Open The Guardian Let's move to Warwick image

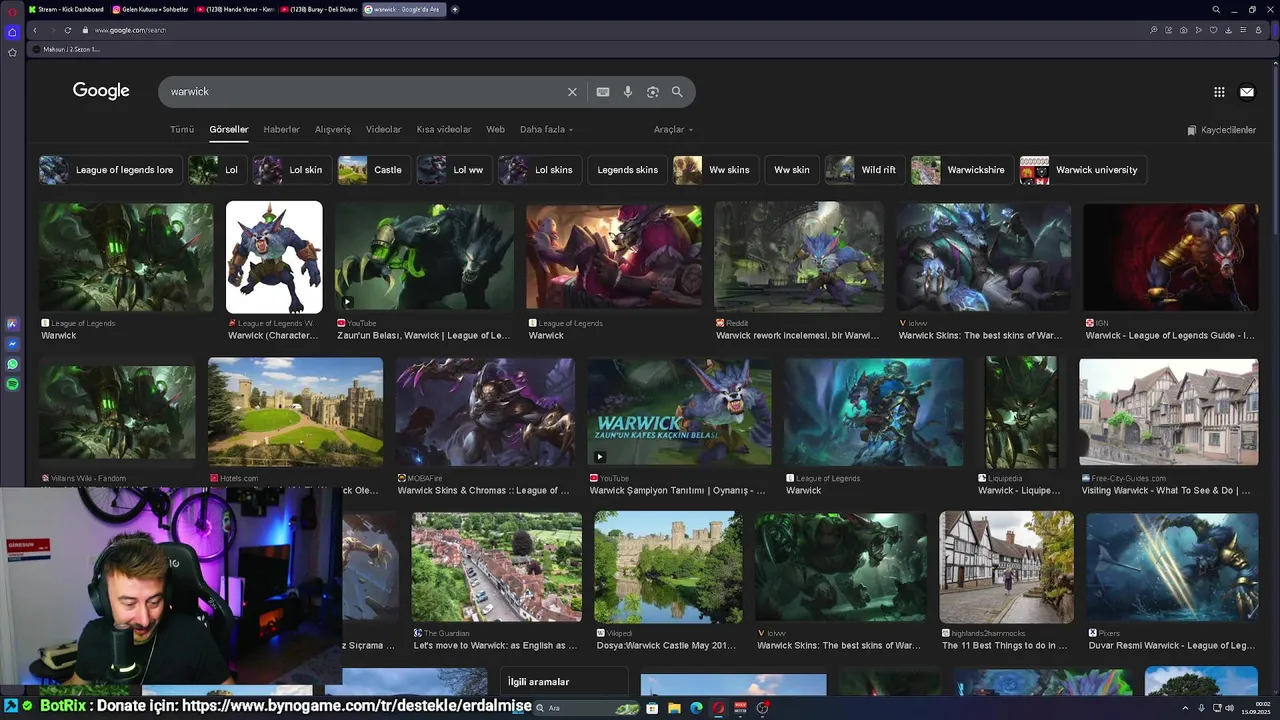pos(497,567)
